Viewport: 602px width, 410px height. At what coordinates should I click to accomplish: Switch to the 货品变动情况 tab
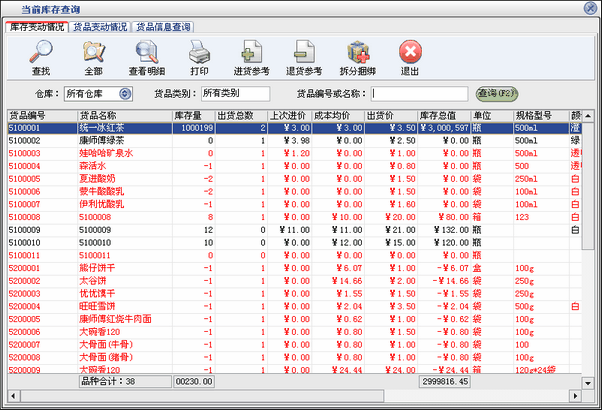99,27
